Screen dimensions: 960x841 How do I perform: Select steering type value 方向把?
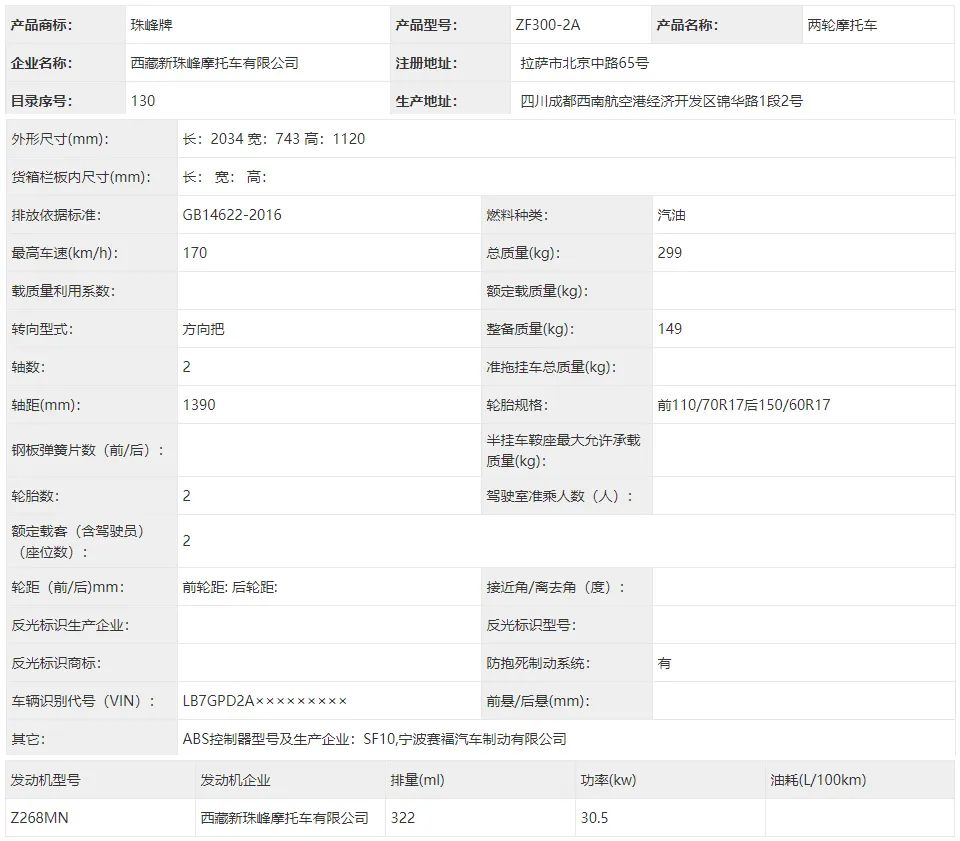tap(203, 329)
